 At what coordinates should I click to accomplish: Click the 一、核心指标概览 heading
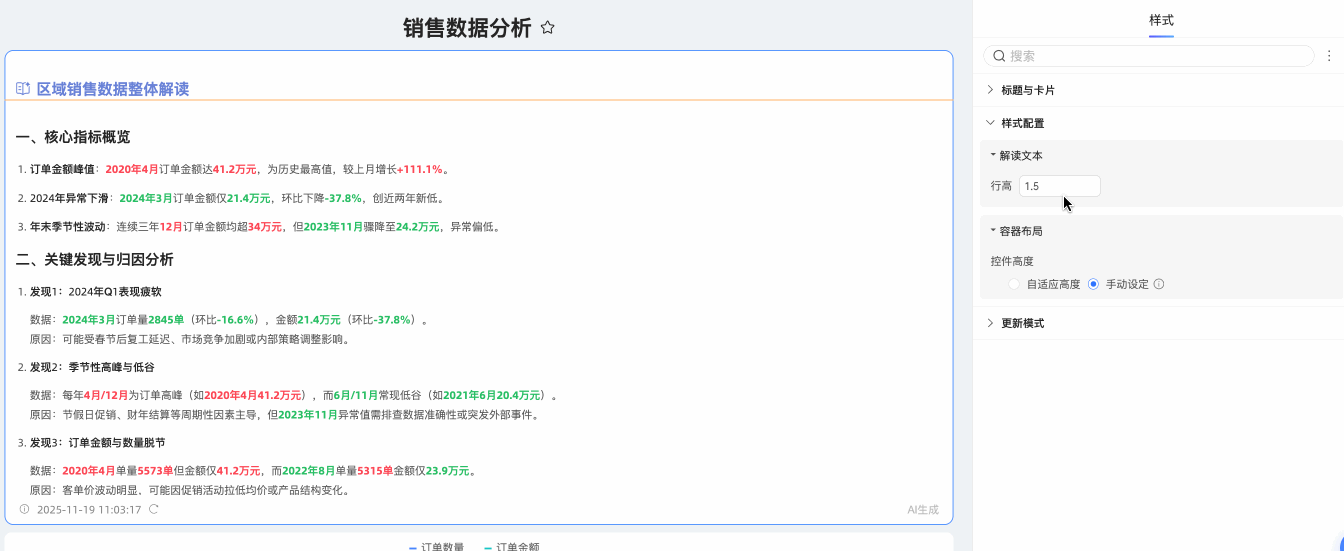73,137
